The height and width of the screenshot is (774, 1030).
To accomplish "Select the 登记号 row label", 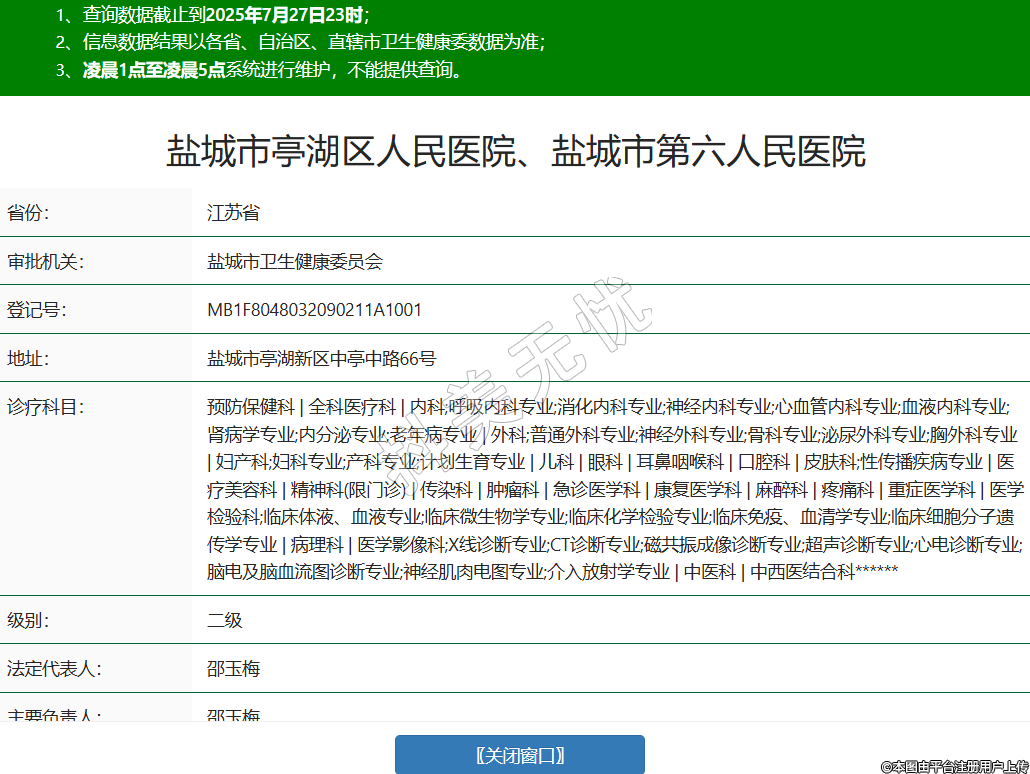I will (x=36, y=310).
